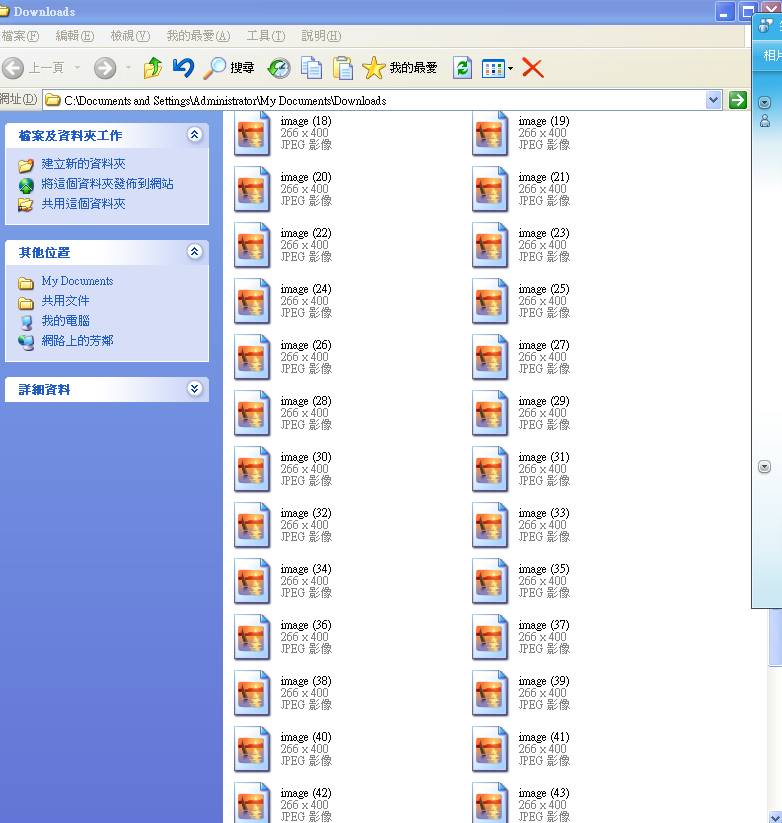Click the History clock icon
The image size is (782, 823).
pyautogui.click(x=279, y=68)
